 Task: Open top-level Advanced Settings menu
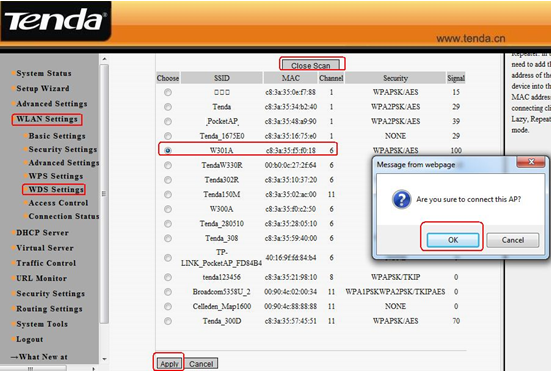click(52, 104)
